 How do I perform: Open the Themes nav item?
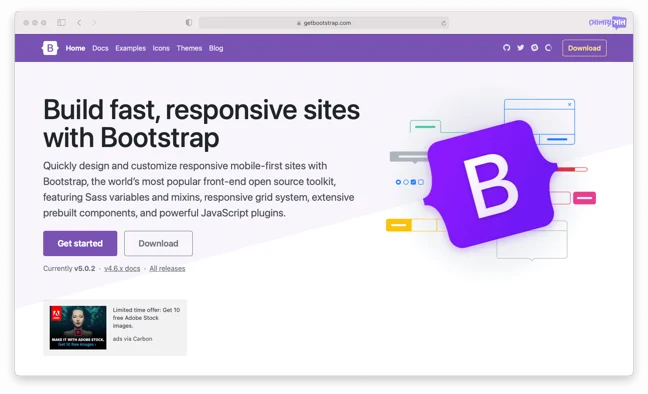[189, 48]
